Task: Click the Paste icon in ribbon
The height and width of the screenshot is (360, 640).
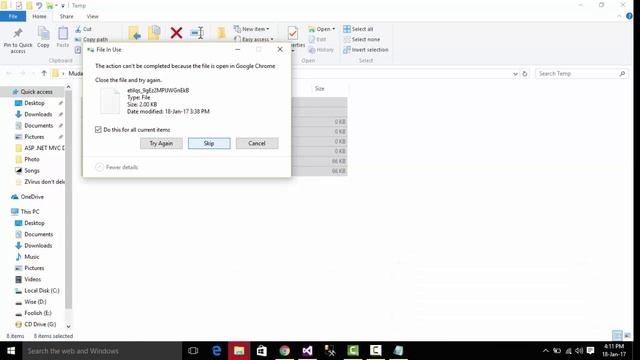Action: point(63,33)
